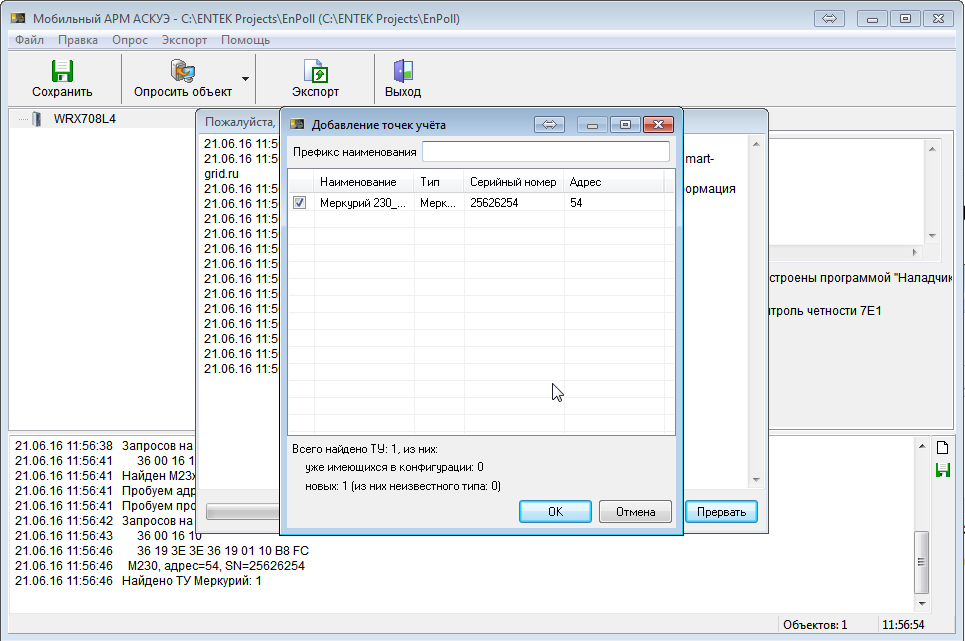
Task: Click scroll-down arrow in Пожалуйста progress window
Action: [756, 480]
